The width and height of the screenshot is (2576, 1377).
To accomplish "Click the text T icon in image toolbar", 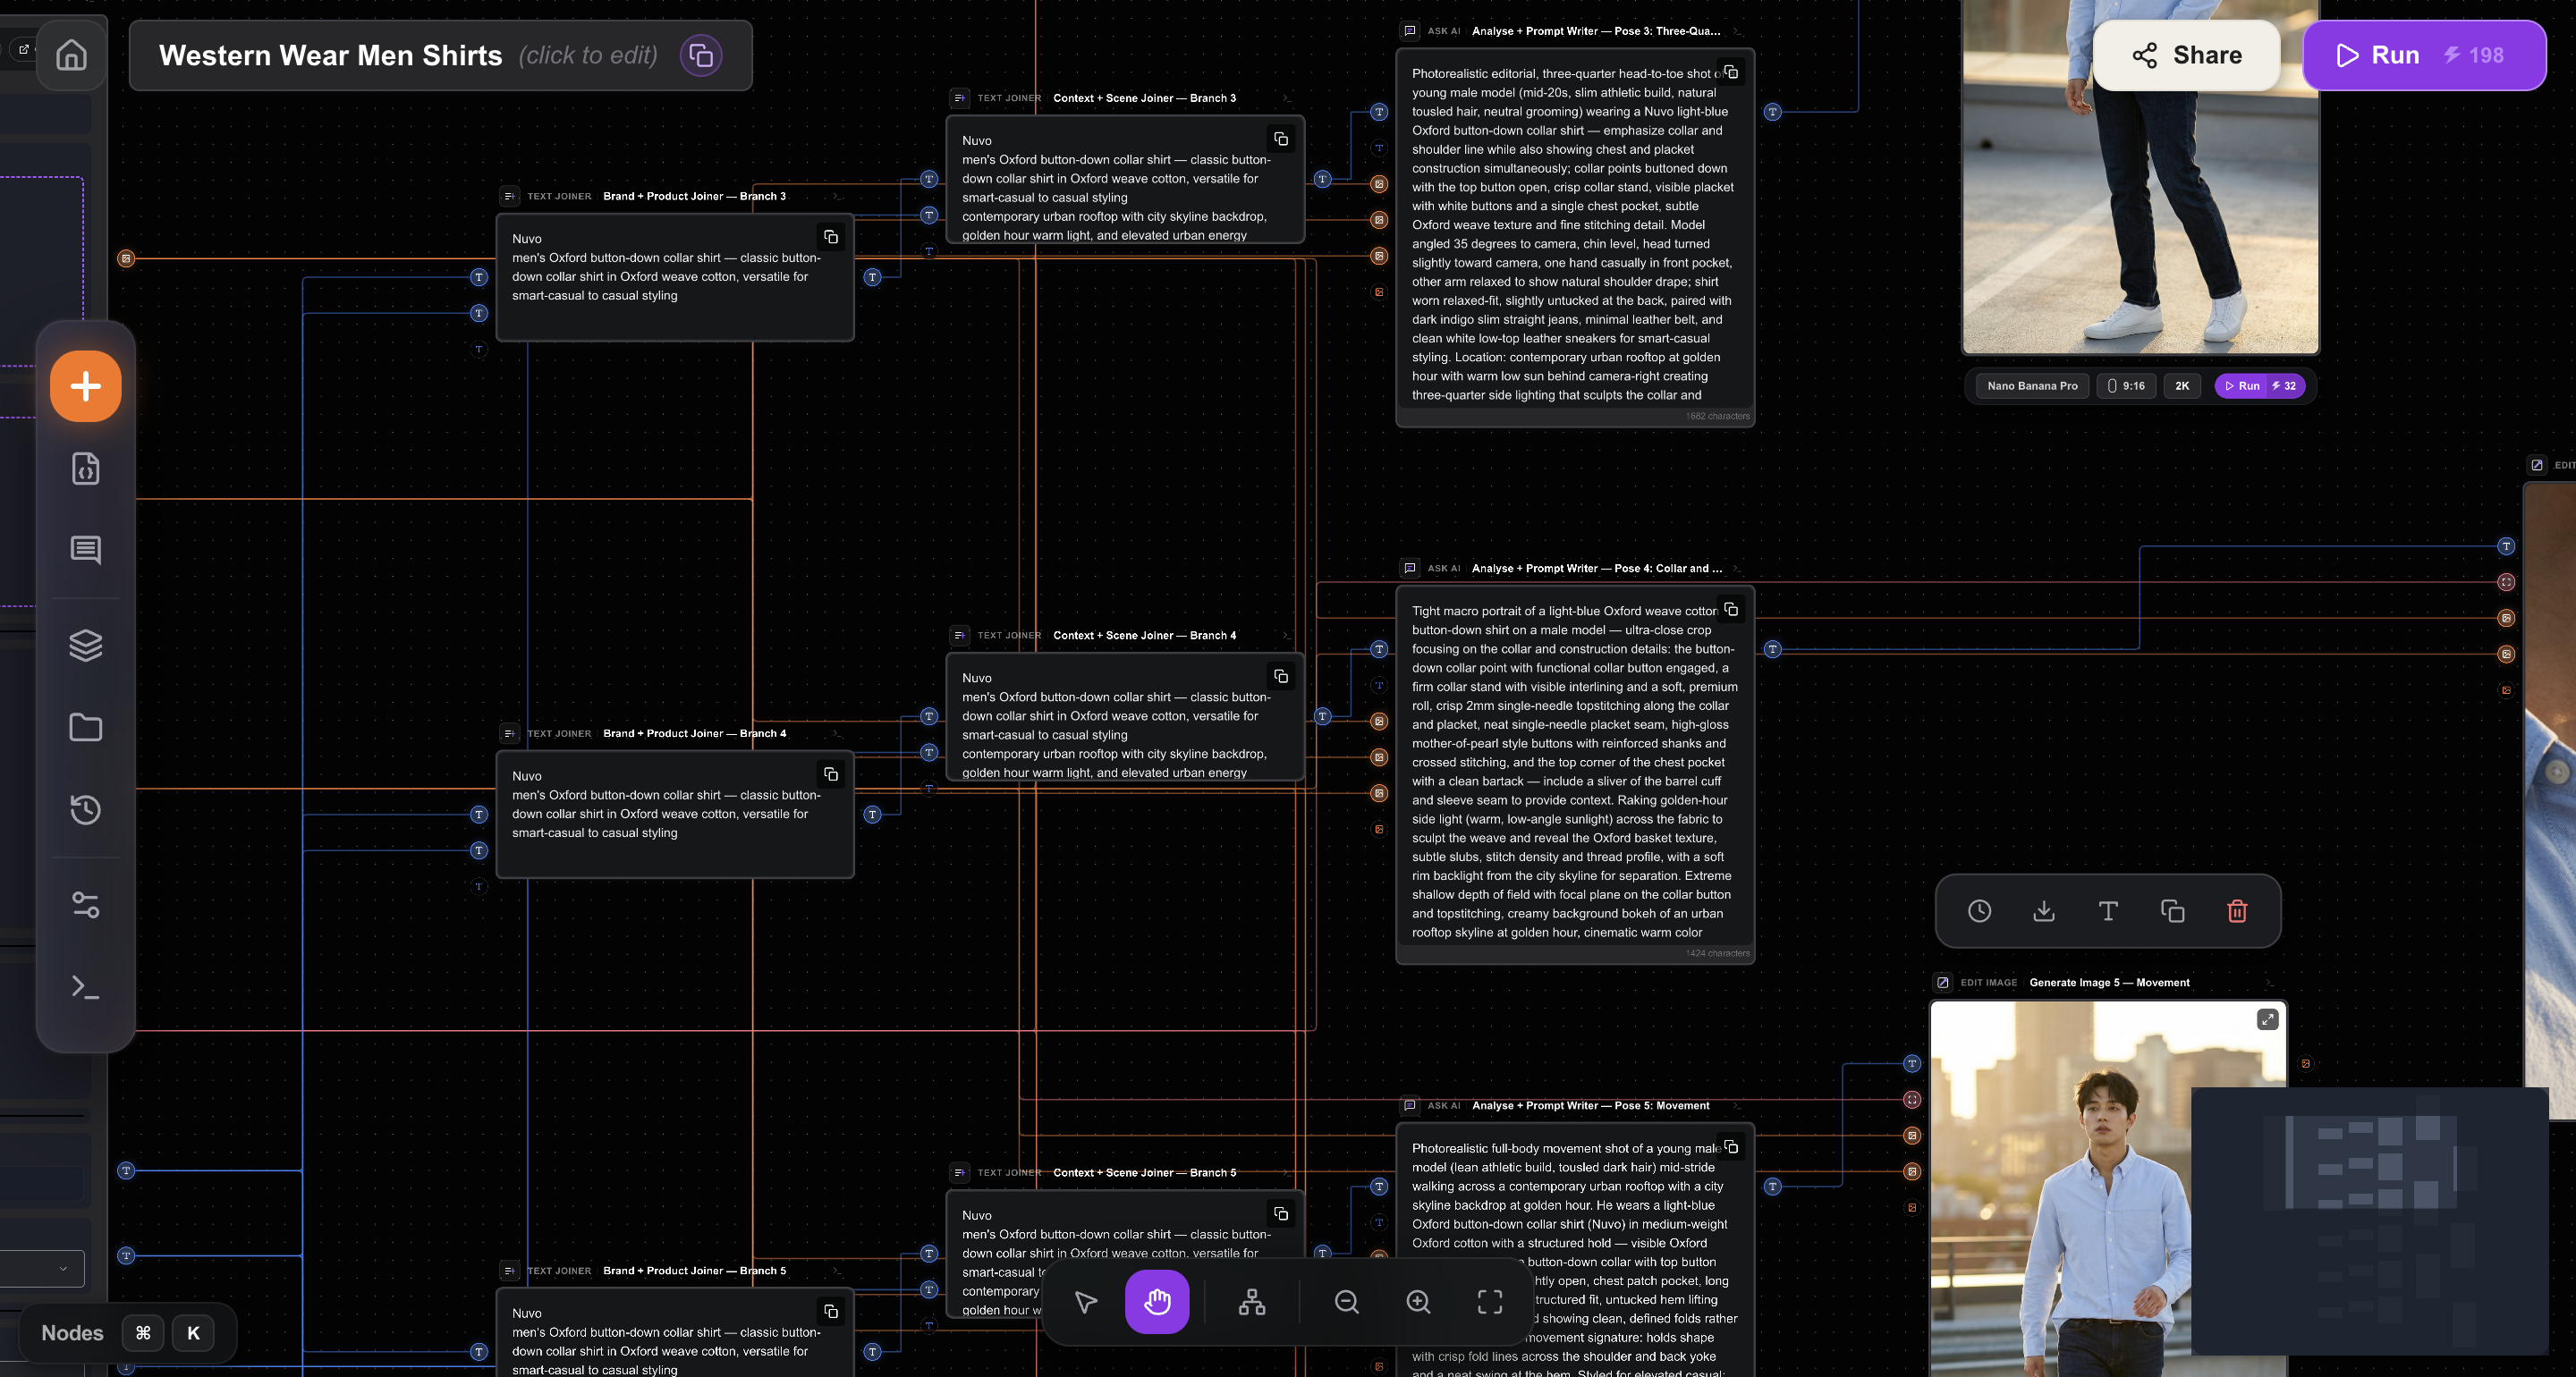I will tap(2108, 911).
